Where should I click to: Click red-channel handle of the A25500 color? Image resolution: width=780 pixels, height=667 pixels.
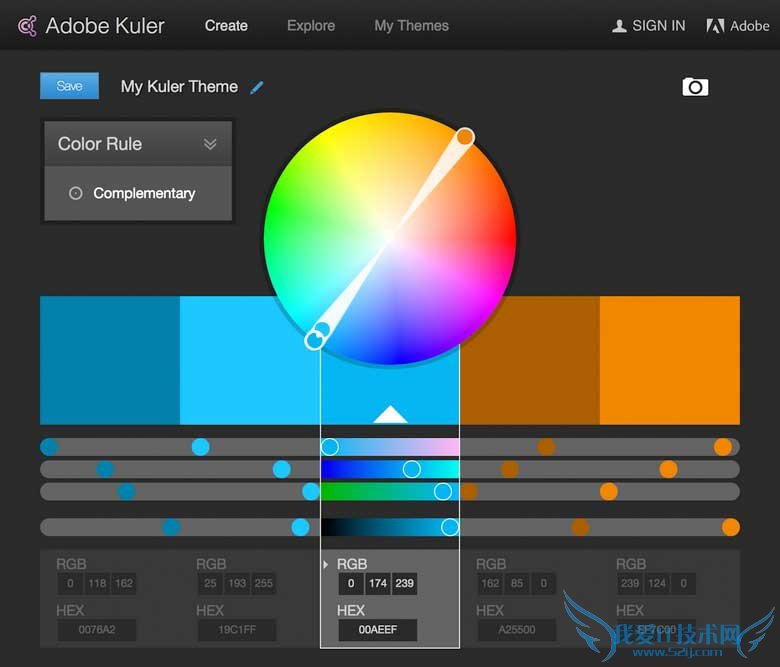click(x=546, y=447)
